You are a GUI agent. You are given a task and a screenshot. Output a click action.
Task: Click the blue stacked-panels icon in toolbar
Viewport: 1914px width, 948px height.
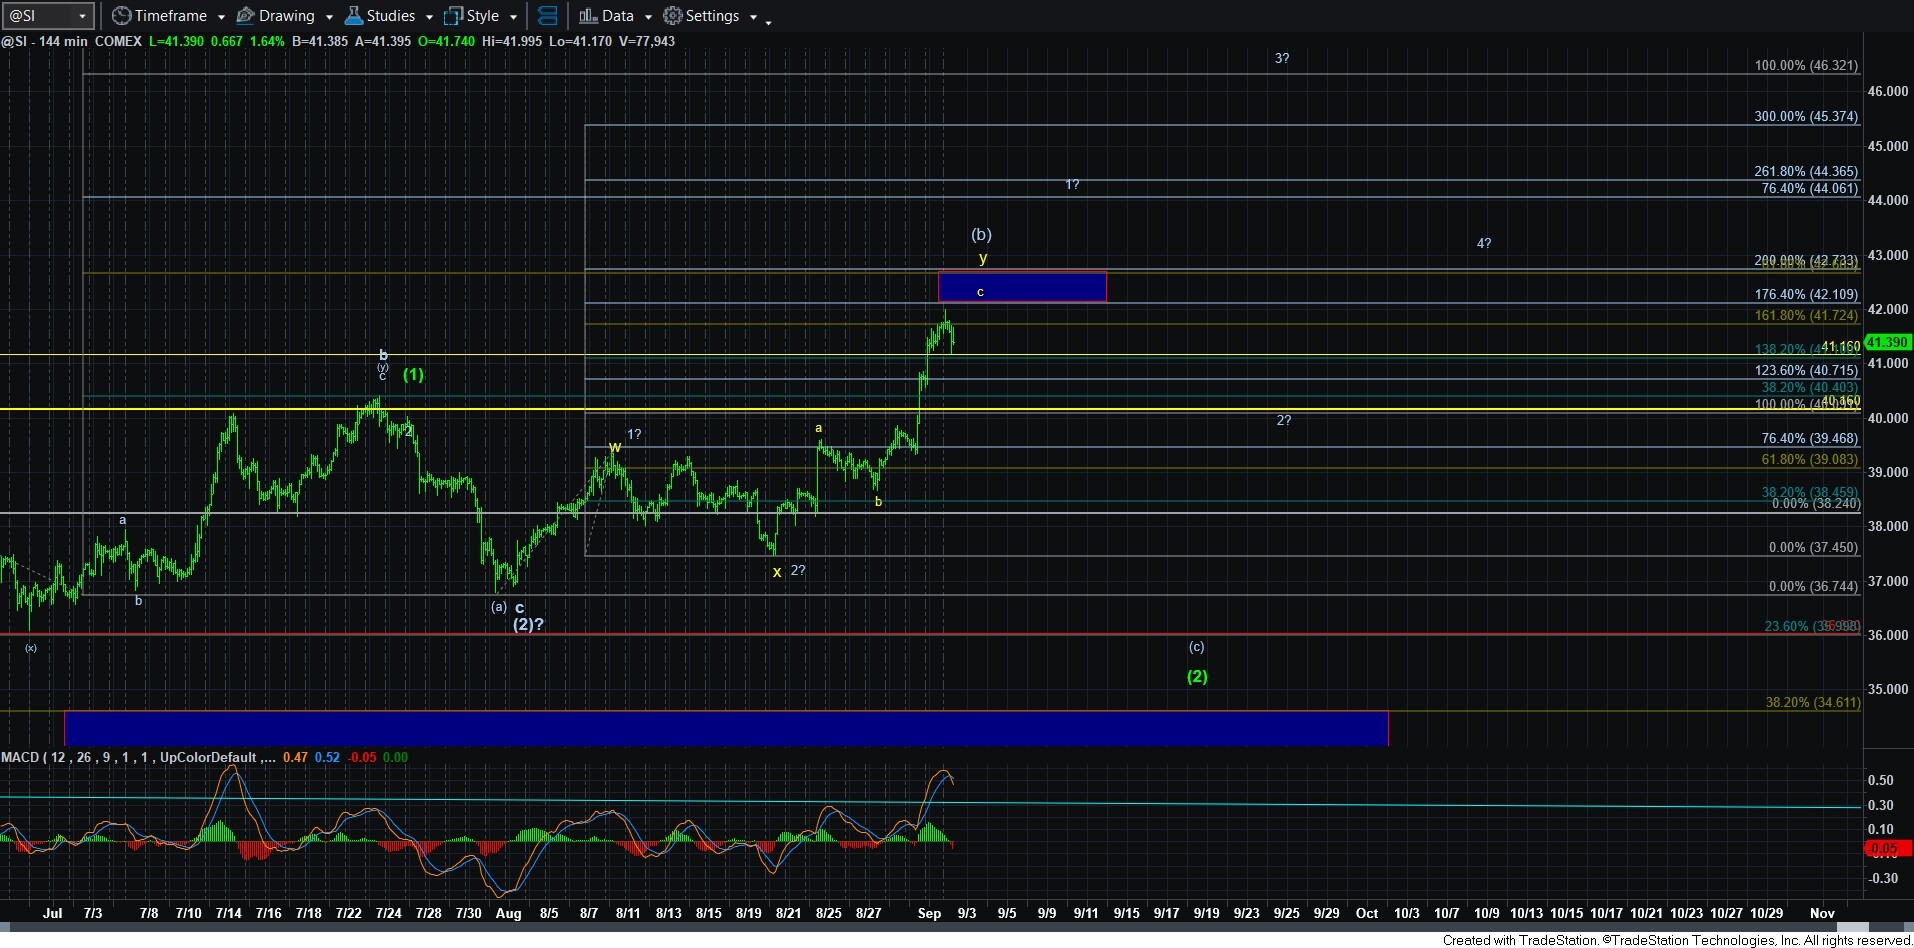(x=547, y=16)
